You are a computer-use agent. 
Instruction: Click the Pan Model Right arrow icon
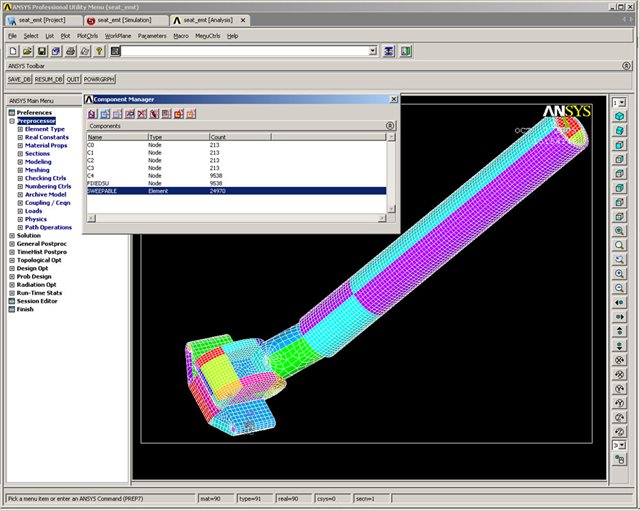[x=620, y=317]
